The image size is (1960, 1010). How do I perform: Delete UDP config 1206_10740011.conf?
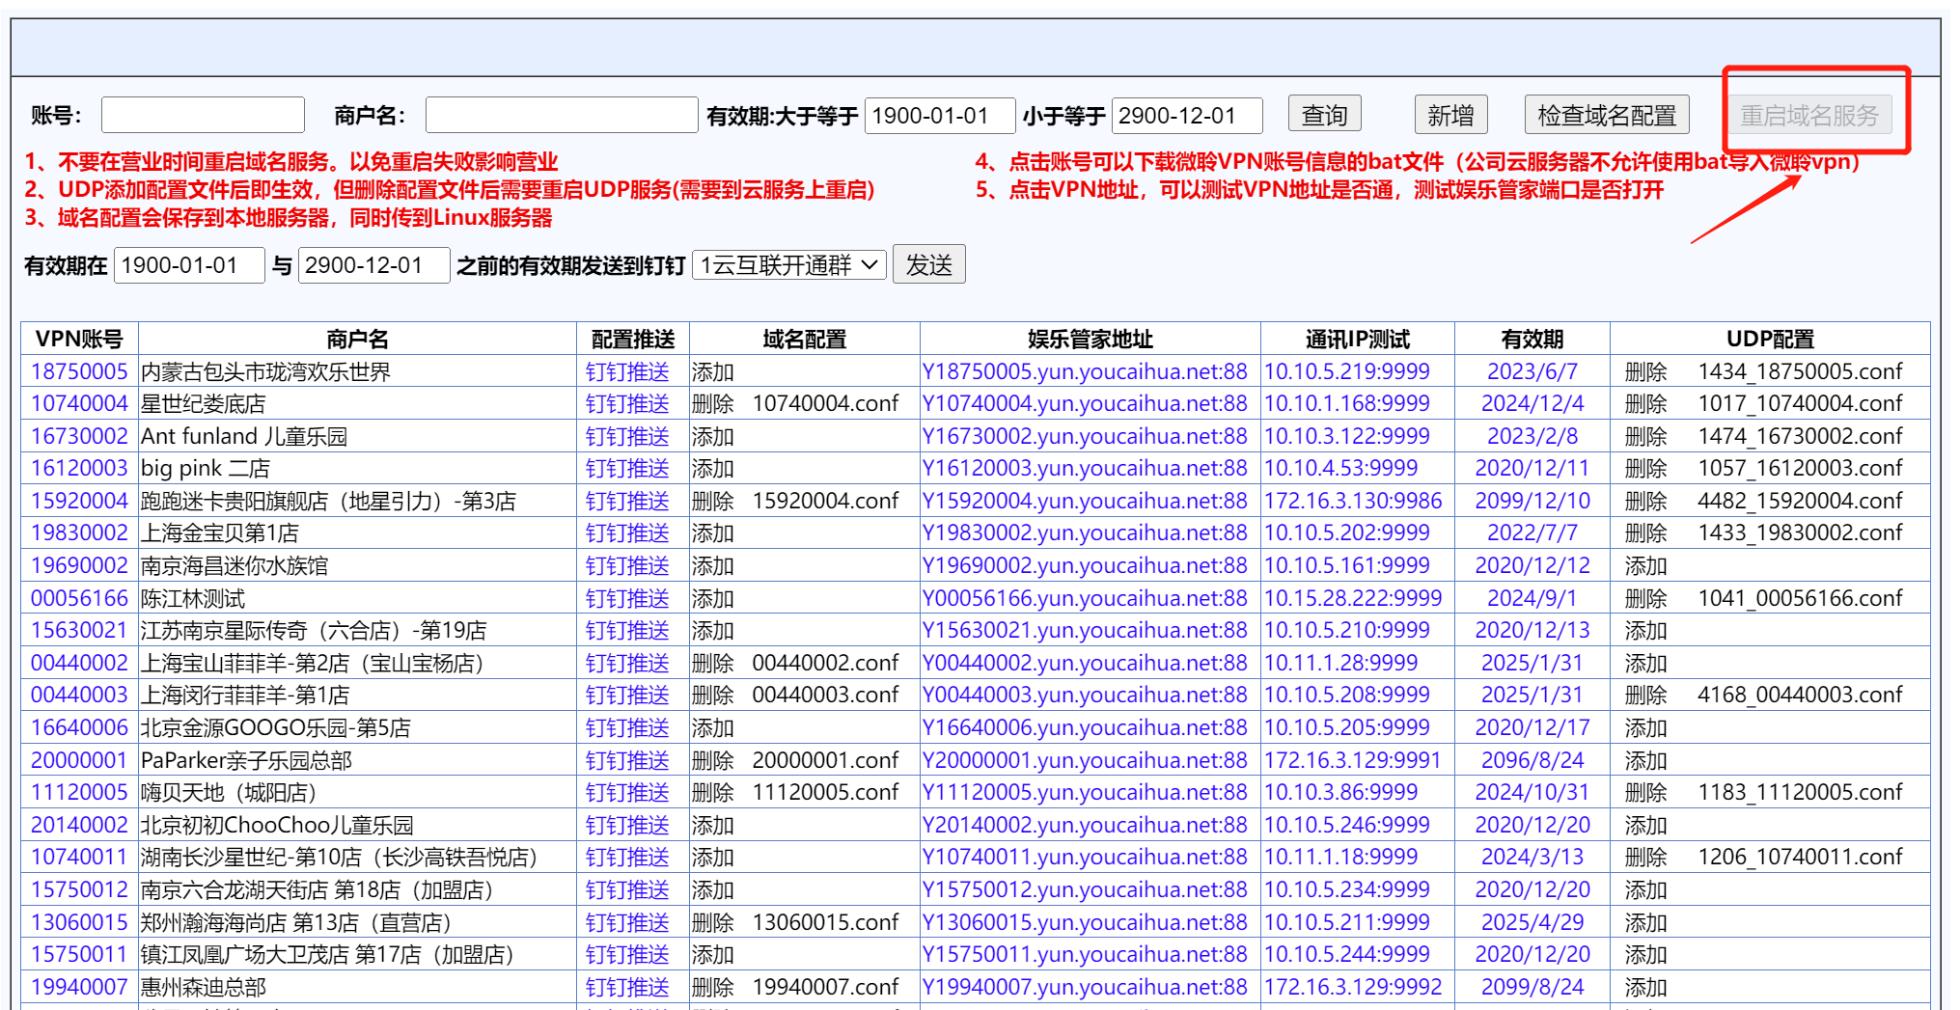(1646, 857)
